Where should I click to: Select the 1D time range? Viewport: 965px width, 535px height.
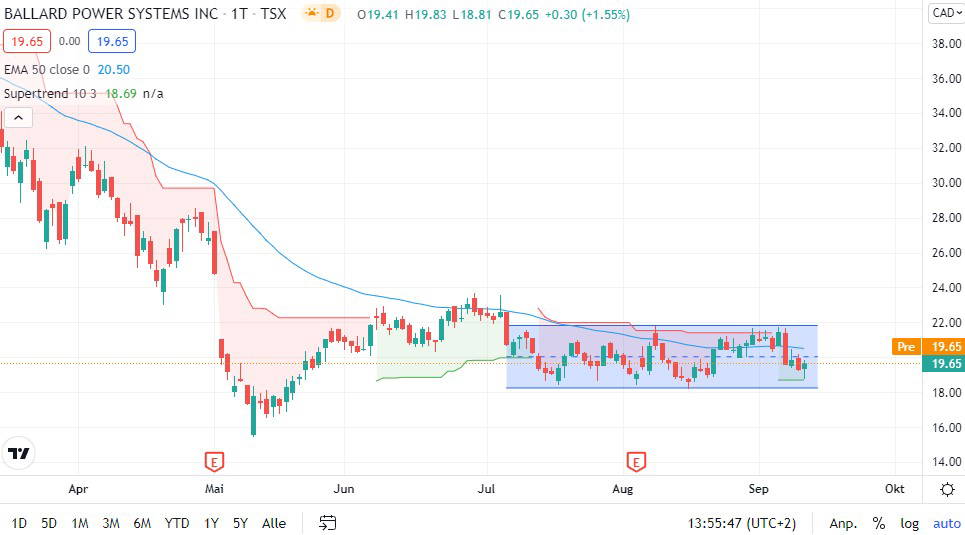19,523
